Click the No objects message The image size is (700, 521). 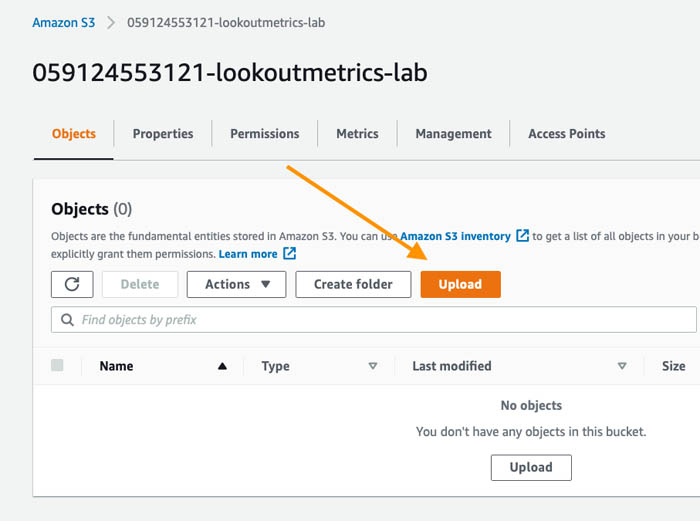coord(531,405)
